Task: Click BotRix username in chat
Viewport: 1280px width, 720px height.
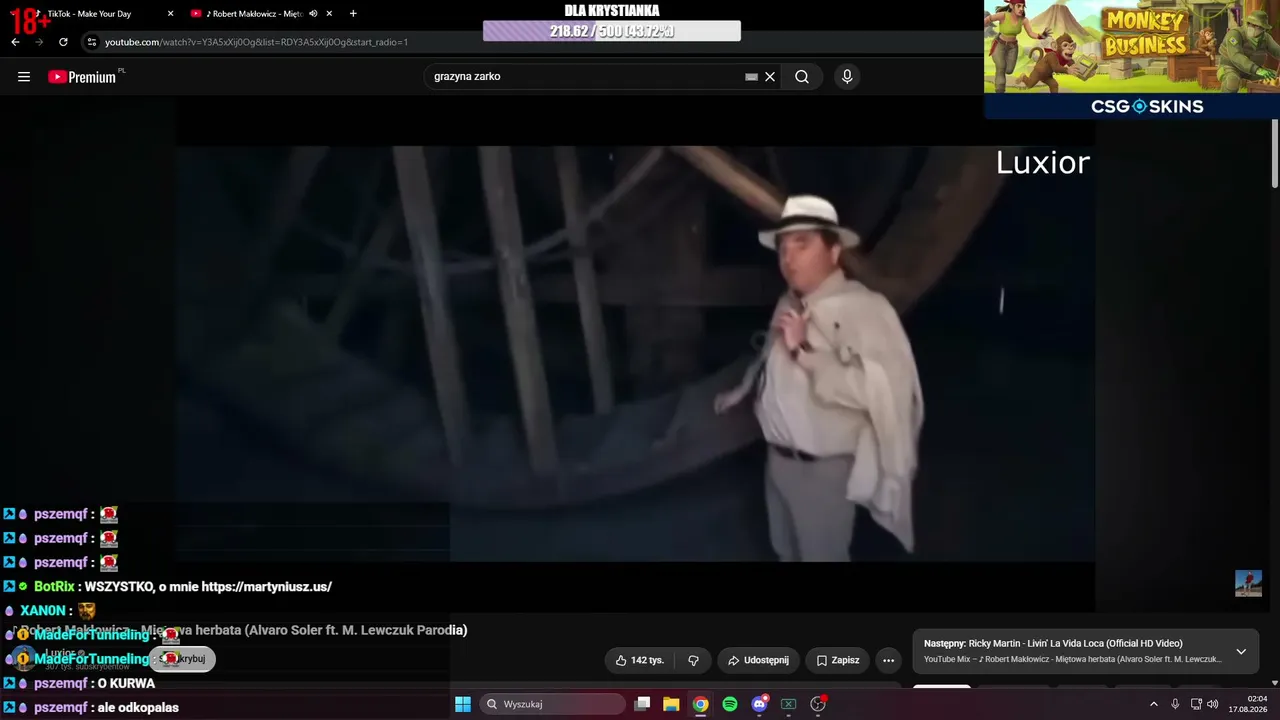Action: click(54, 587)
